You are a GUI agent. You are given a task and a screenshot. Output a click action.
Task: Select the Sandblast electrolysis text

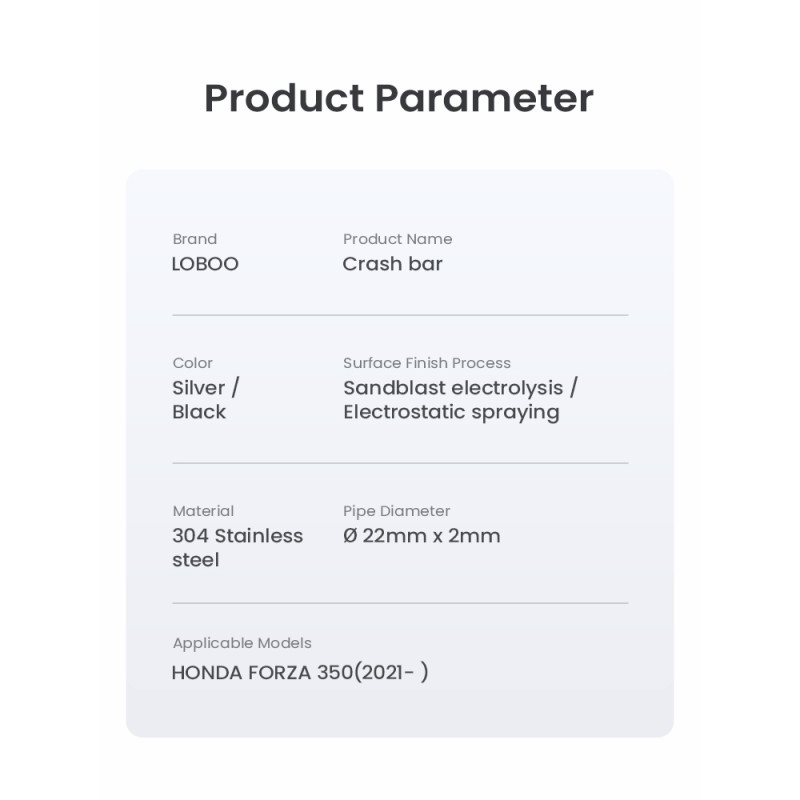(x=453, y=388)
